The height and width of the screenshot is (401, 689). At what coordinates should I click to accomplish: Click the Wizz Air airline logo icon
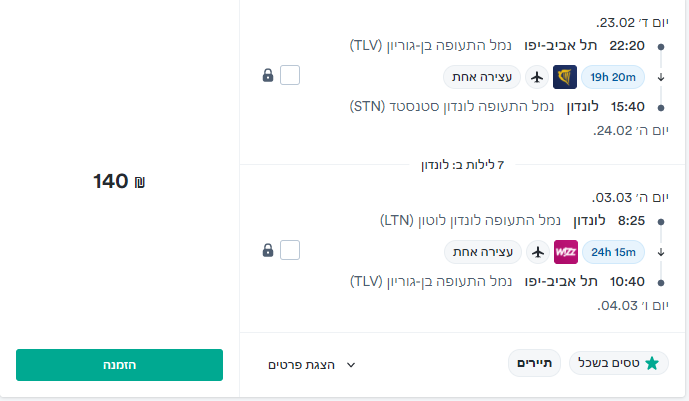click(565, 250)
